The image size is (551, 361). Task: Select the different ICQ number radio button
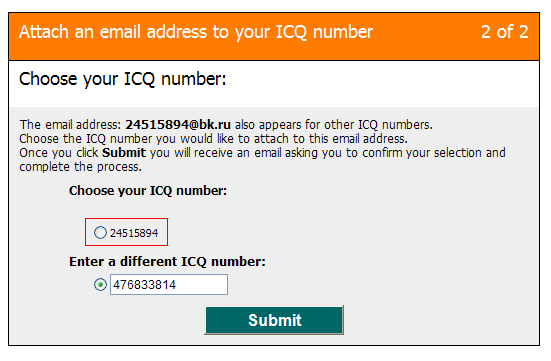tap(100, 284)
